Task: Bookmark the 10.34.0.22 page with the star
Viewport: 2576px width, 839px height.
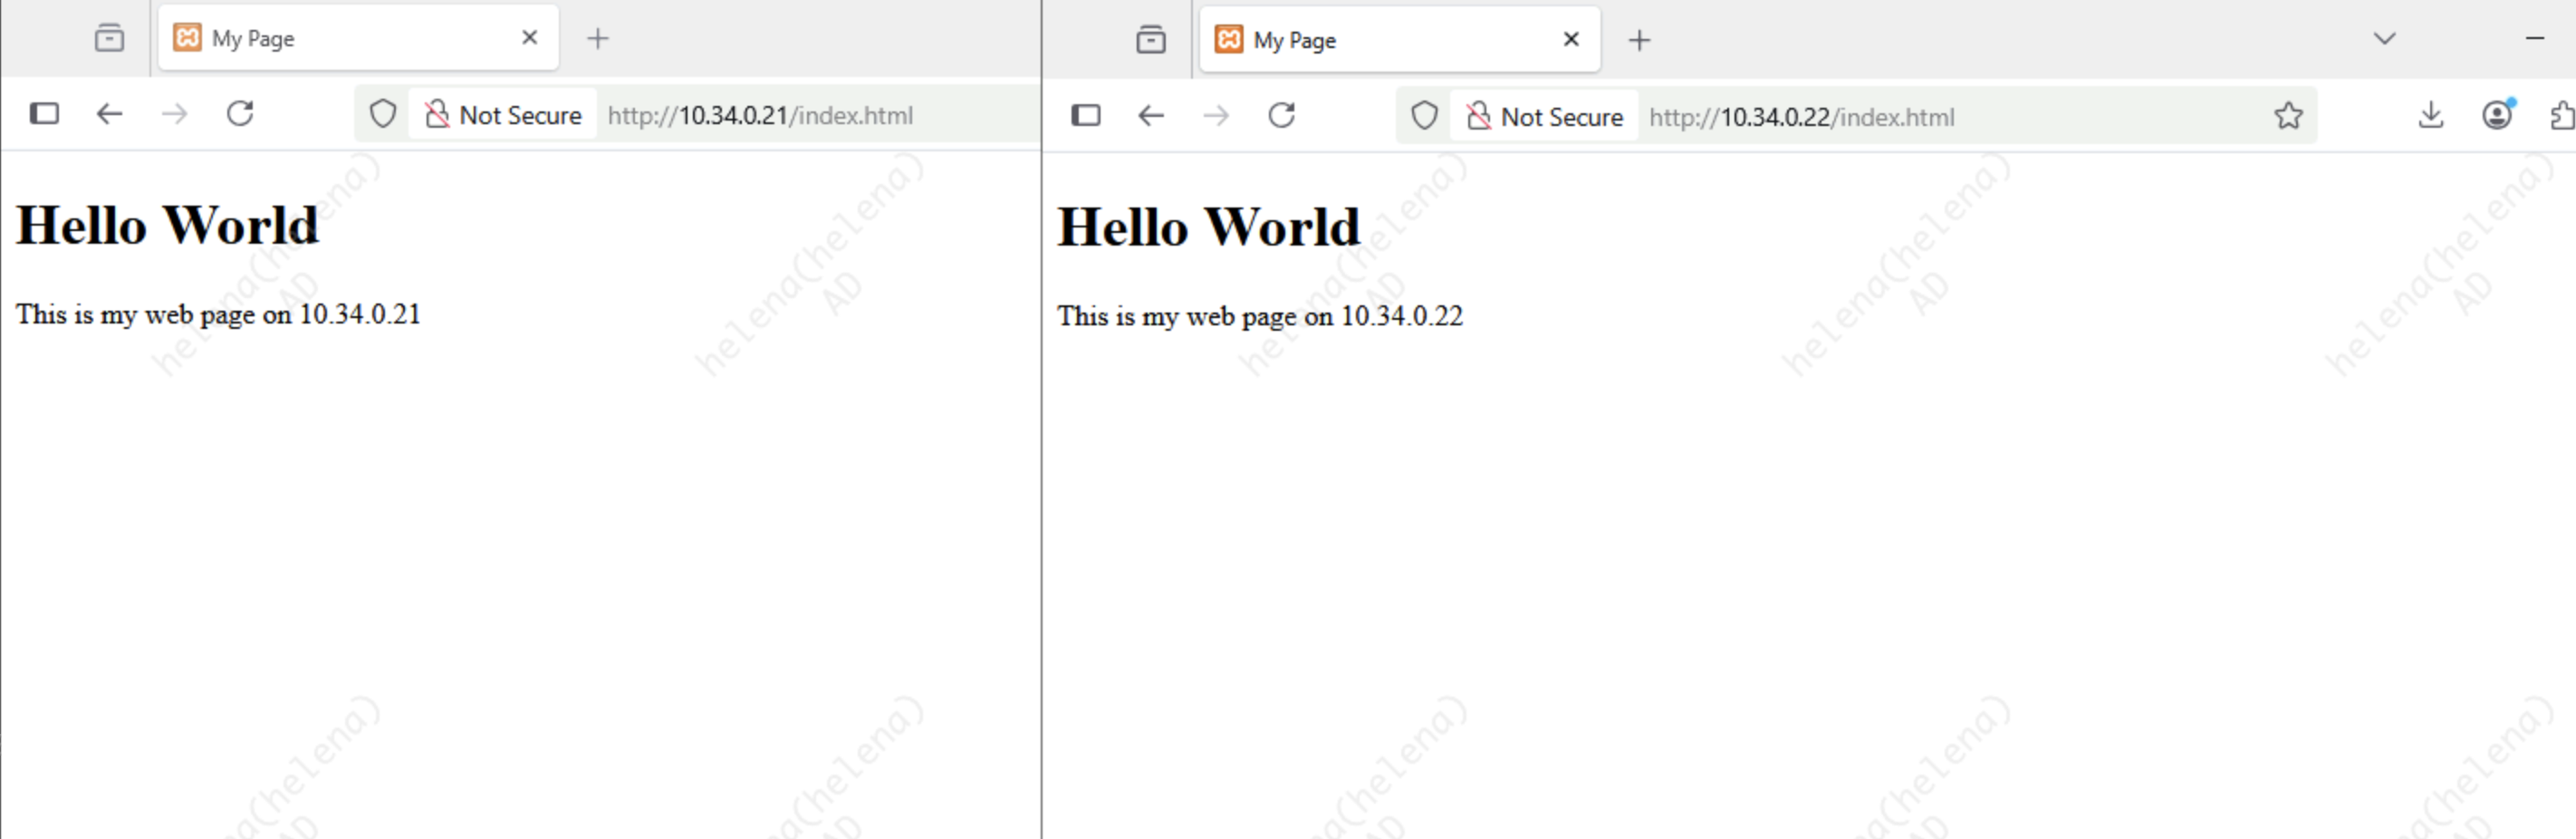Action: tap(2288, 116)
